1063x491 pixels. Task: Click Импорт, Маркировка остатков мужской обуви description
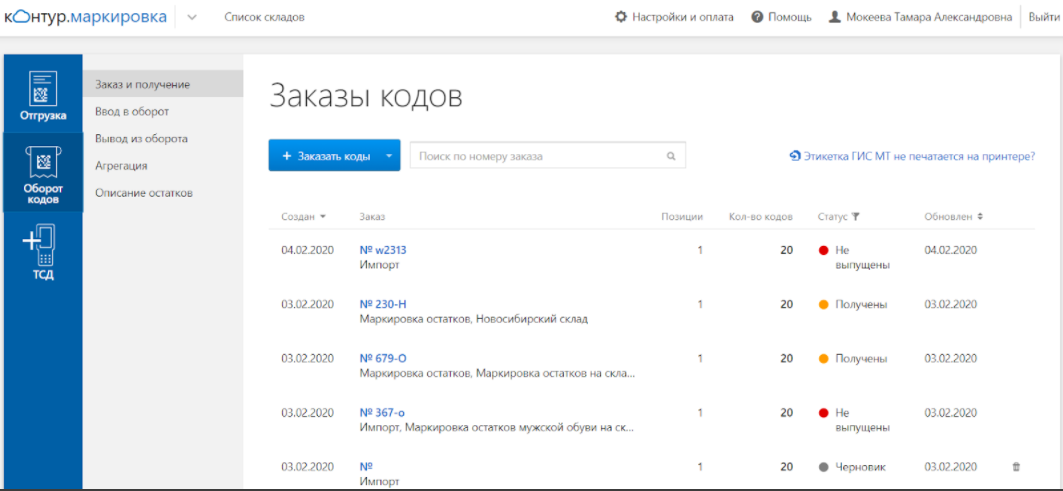click(497, 428)
